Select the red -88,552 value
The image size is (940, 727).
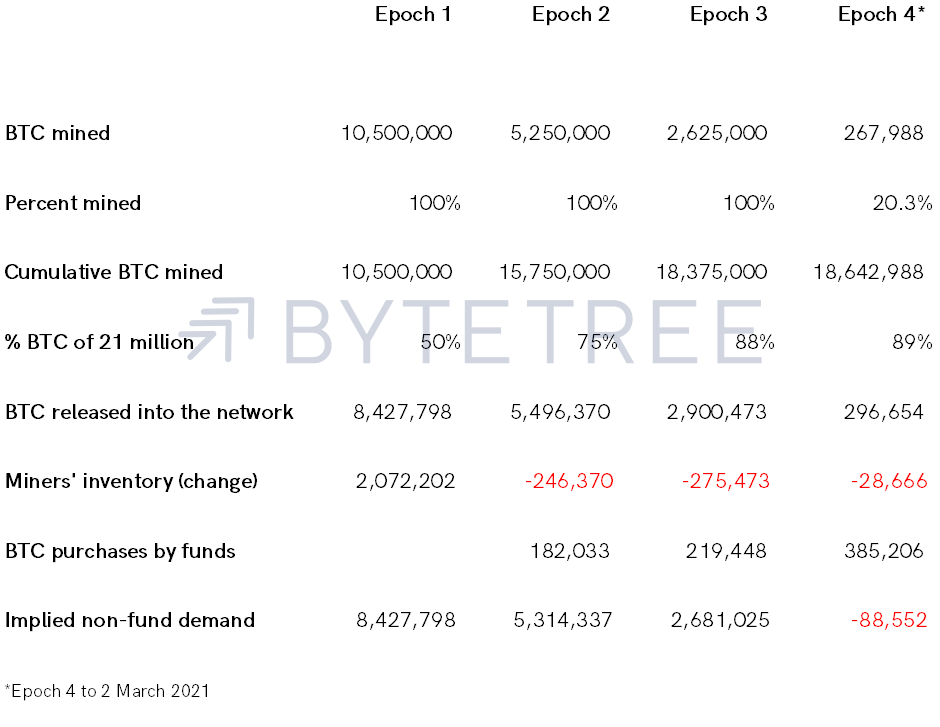889,620
